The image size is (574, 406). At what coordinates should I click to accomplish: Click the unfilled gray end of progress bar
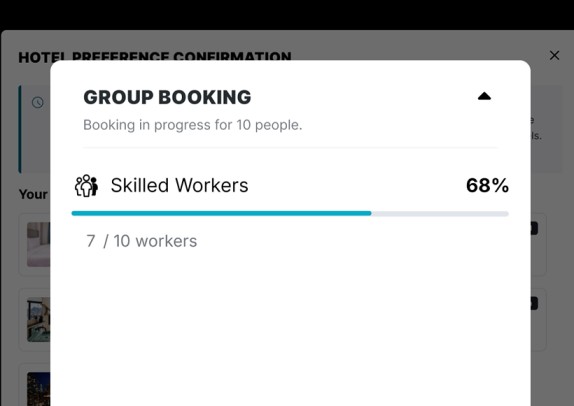[440, 213]
